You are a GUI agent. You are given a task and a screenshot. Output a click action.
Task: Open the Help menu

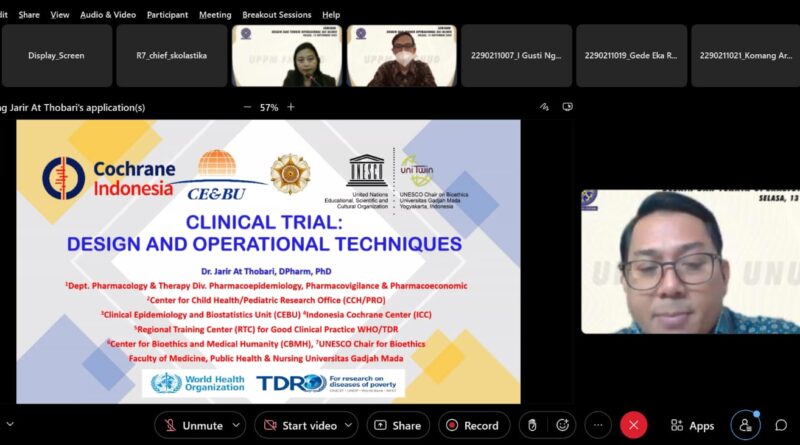[x=331, y=15]
